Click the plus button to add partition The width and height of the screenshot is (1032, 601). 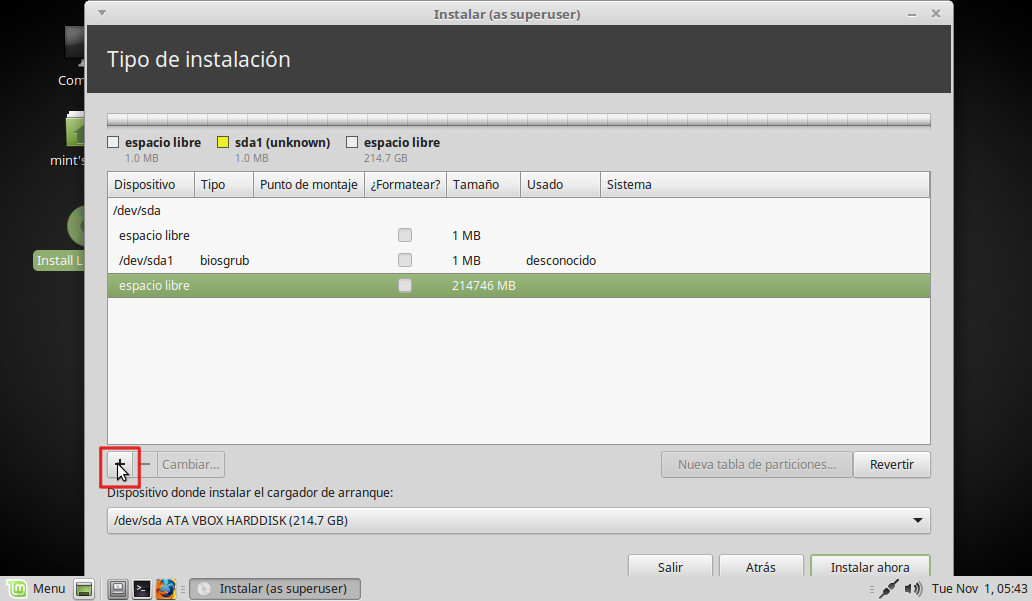click(x=120, y=464)
